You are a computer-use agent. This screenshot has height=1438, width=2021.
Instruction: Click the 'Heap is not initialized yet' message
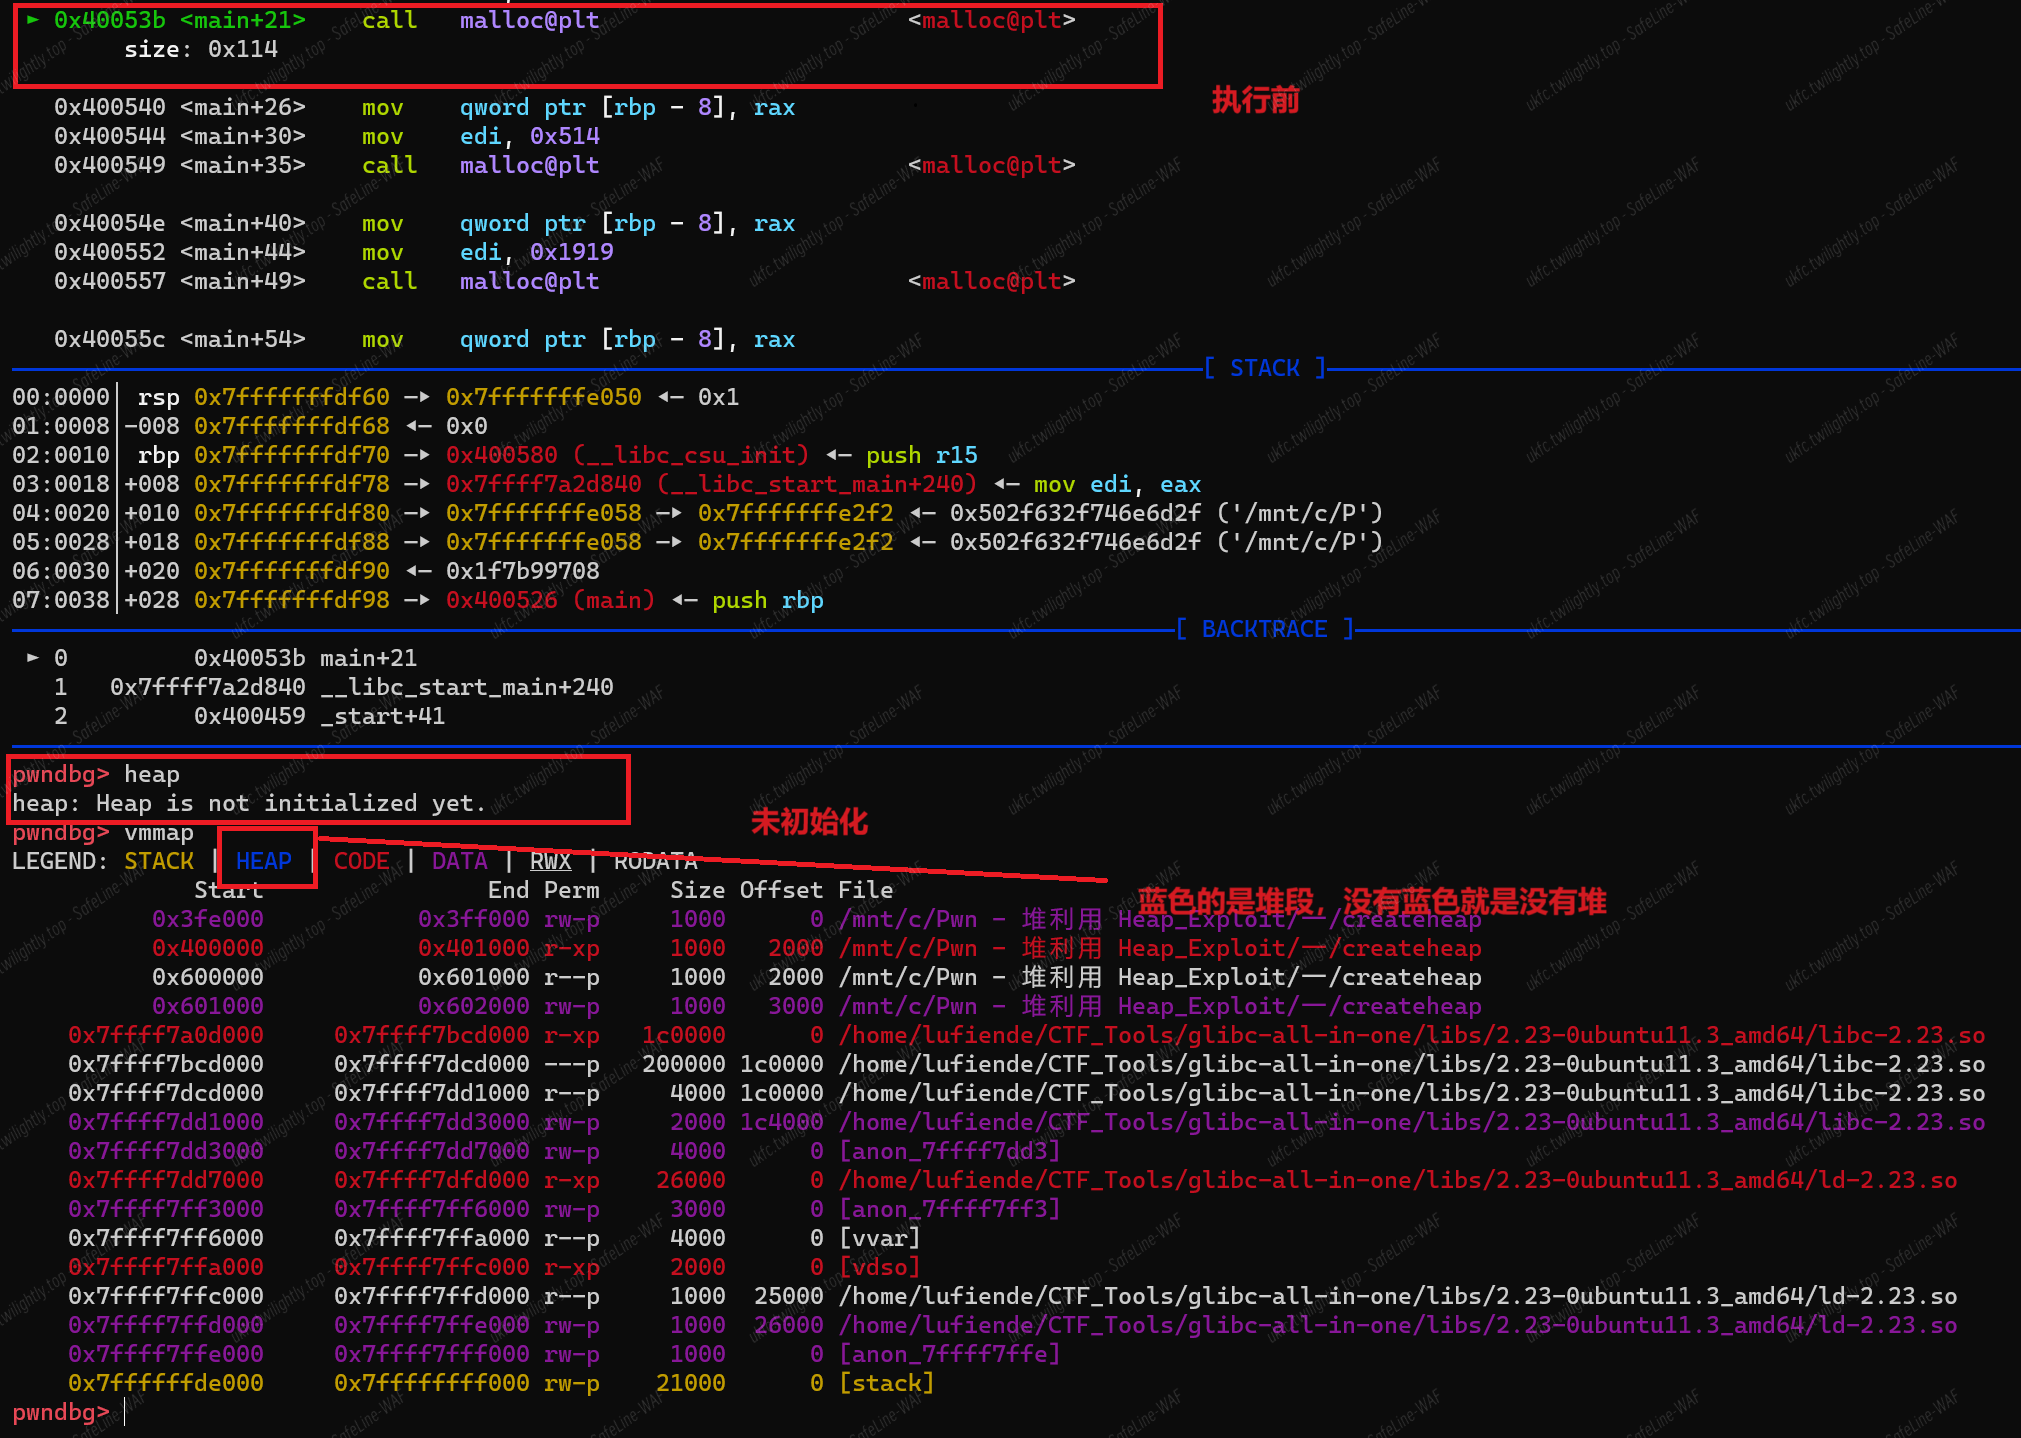(290, 803)
